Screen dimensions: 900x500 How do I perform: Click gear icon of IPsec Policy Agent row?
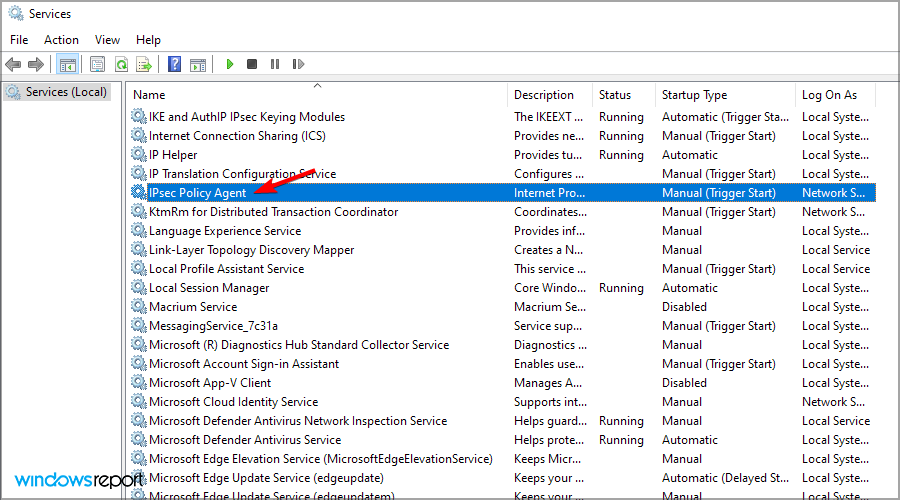138,192
